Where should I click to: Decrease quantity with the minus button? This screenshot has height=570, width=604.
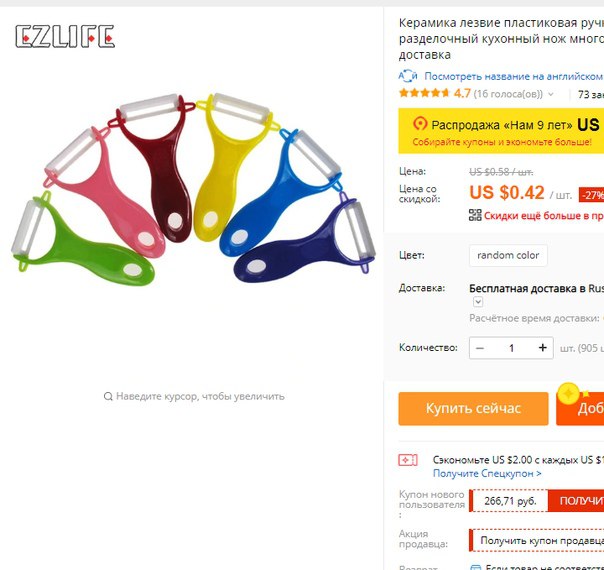pos(480,348)
